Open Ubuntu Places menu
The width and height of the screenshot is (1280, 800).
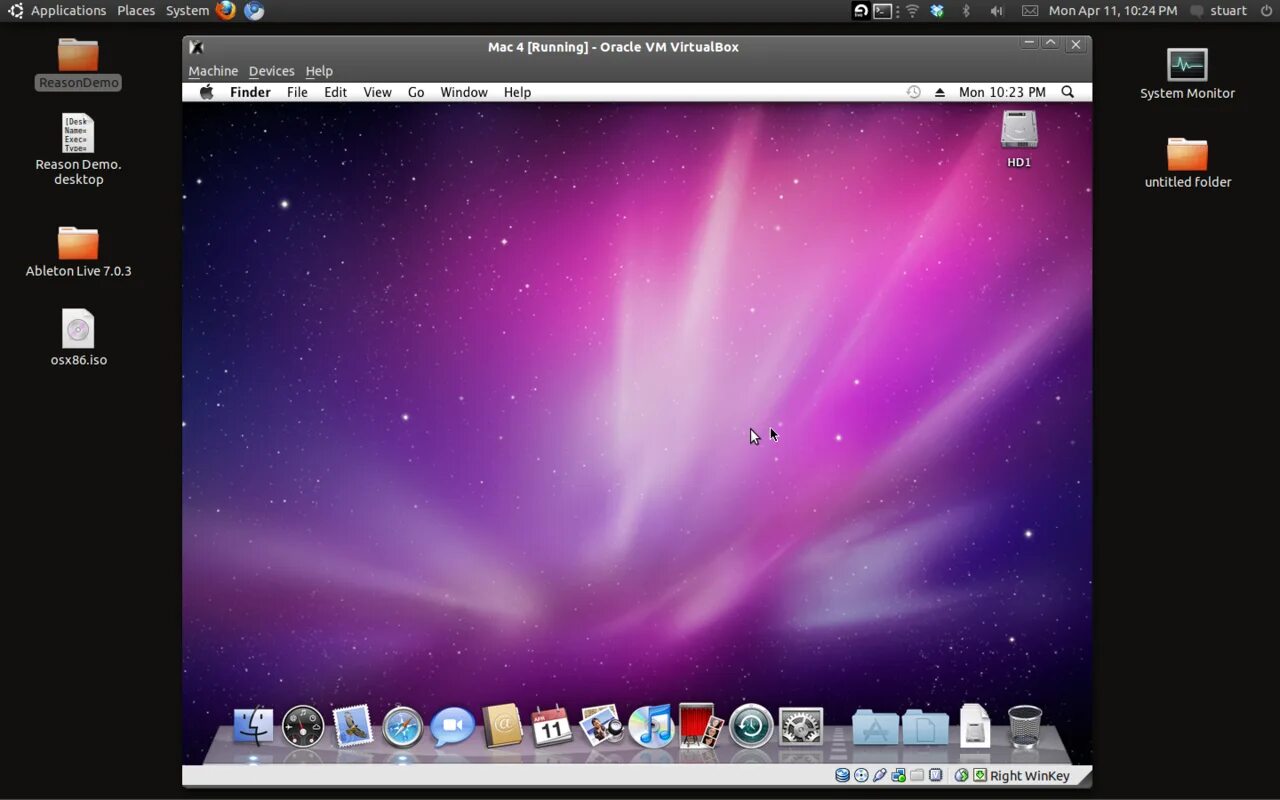136,10
